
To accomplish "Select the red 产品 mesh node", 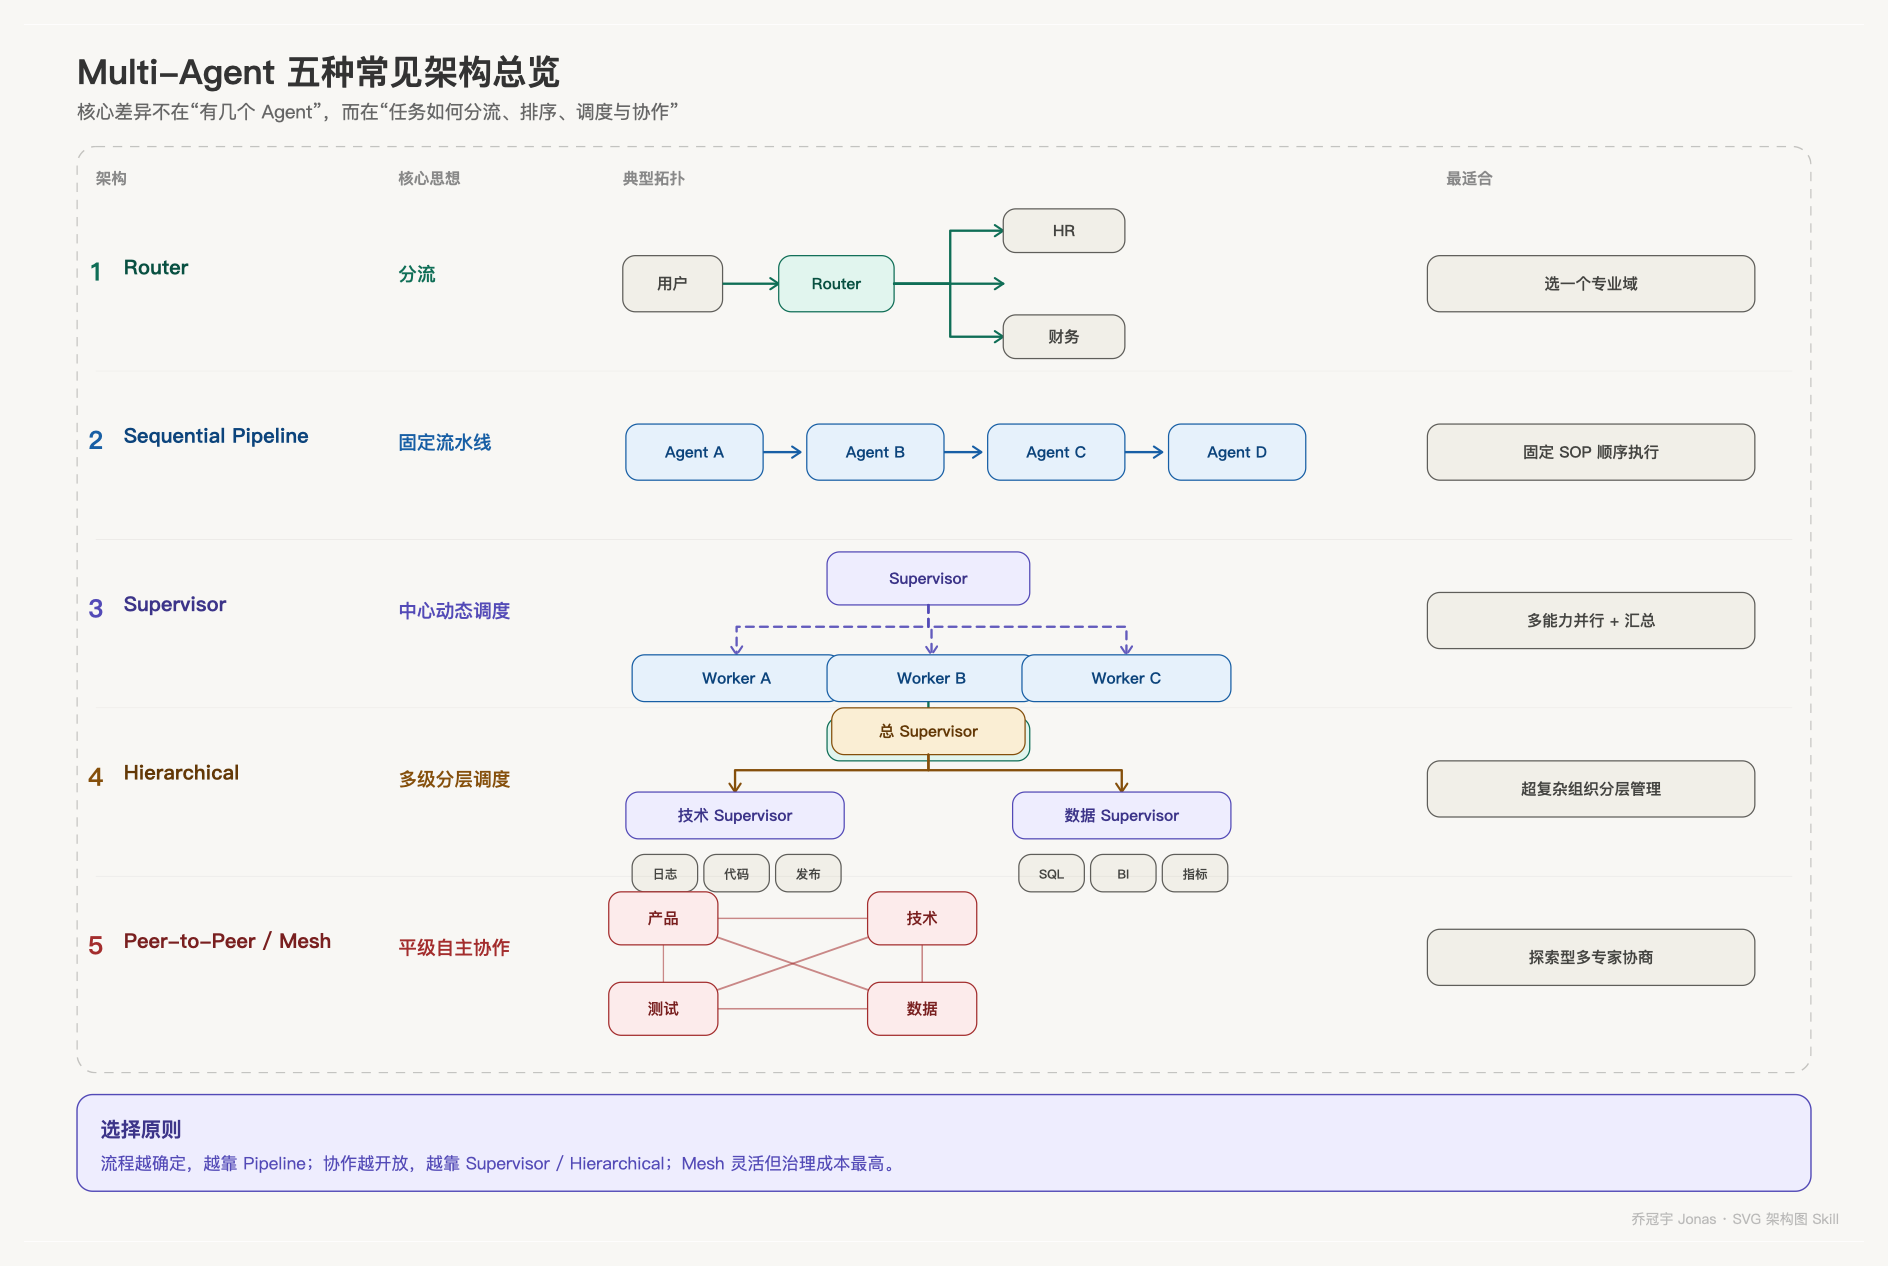I will (663, 918).
